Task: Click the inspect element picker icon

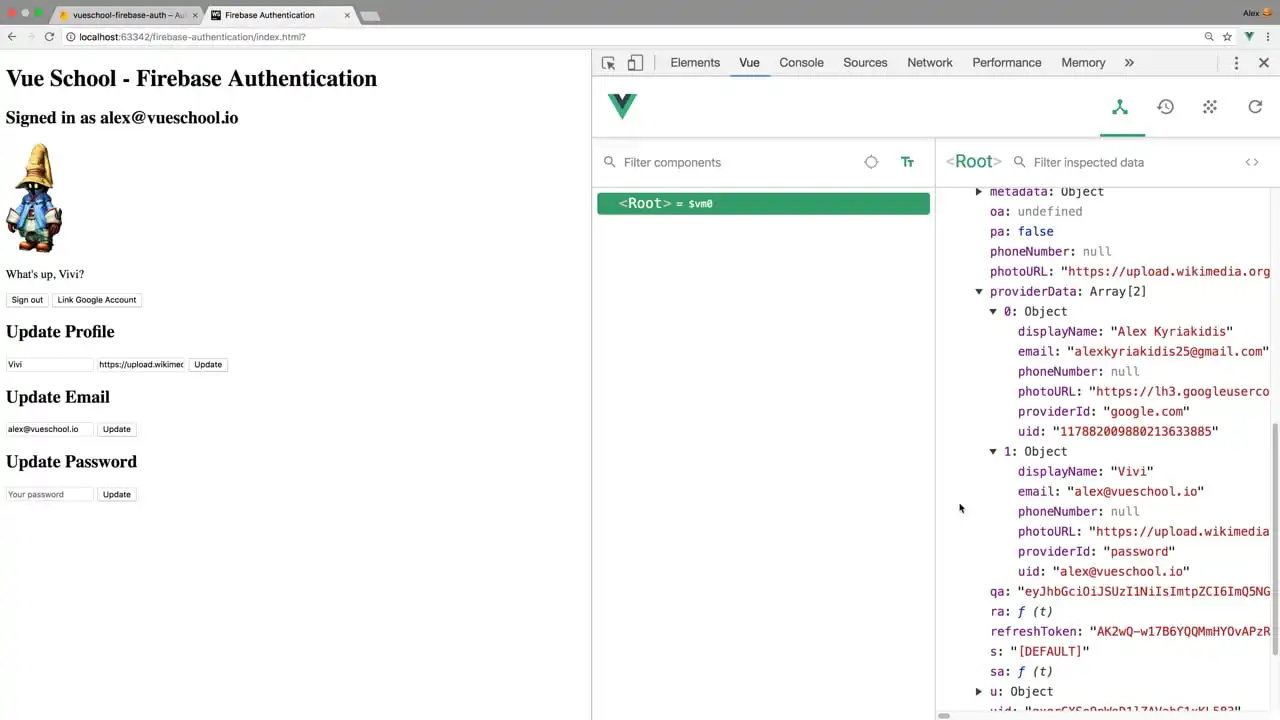Action: click(608, 63)
